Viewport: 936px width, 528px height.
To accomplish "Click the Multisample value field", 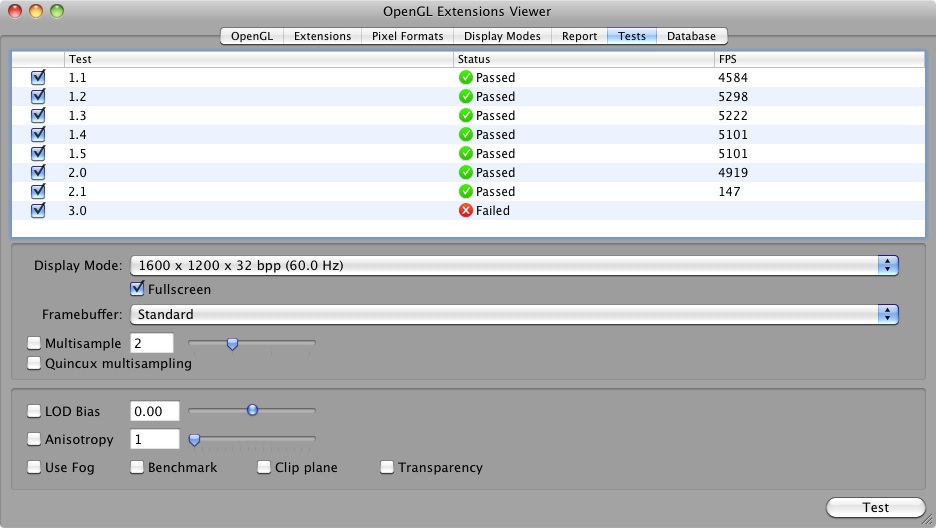I will click(152, 343).
